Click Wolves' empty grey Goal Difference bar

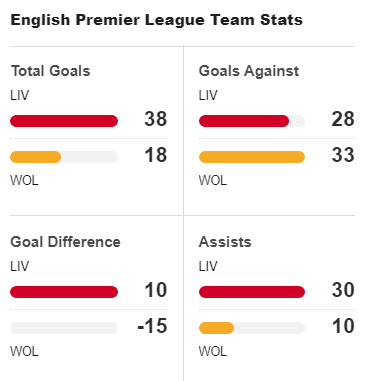click(64, 328)
